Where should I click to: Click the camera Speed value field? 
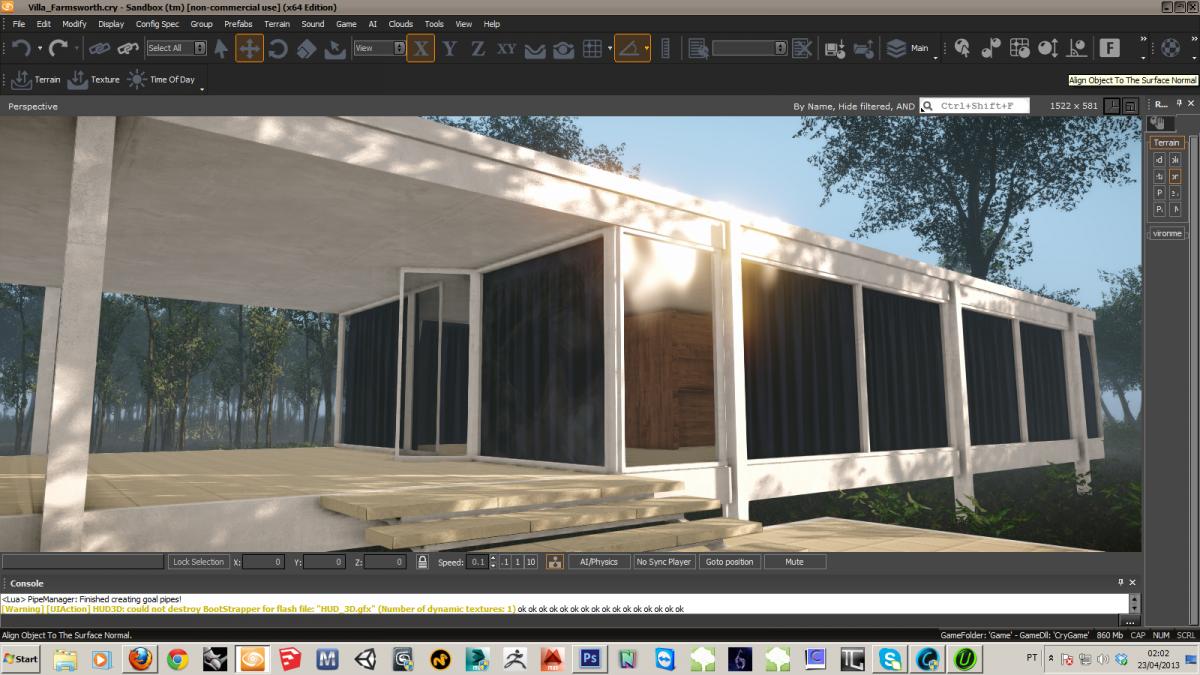pyautogui.click(x=478, y=561)
